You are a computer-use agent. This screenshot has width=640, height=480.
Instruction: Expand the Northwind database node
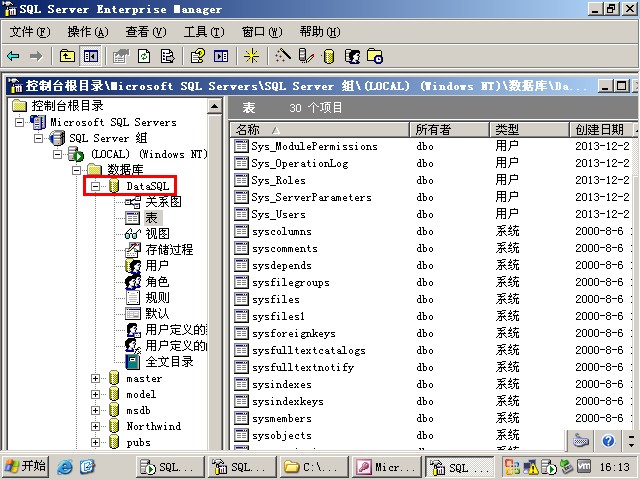[x=96, y=426]
